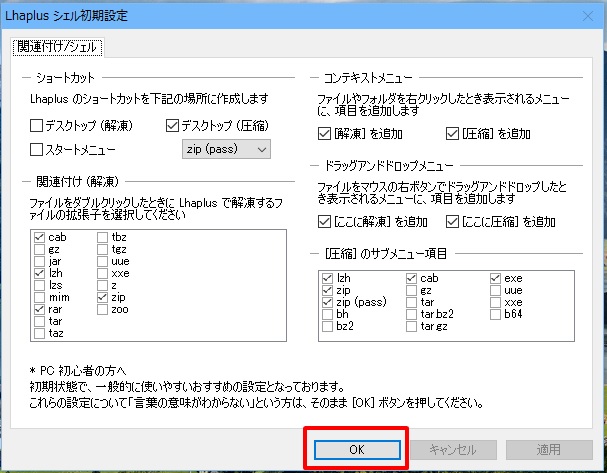Uncheck zip (pass) in the compress submenu list
Screen dimensions: 607x473
(328, 302)
